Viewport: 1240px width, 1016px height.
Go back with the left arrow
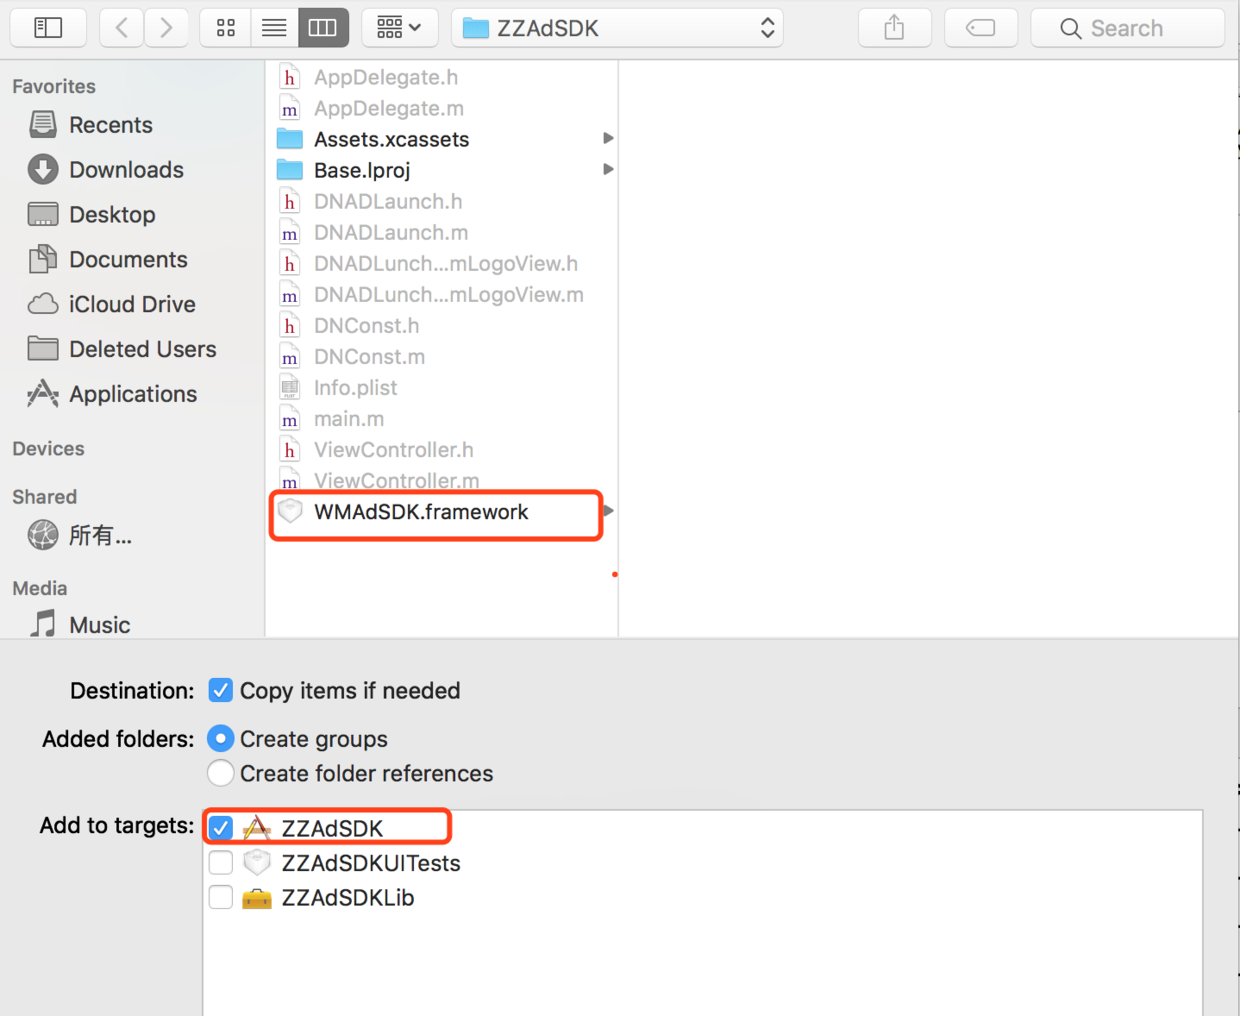pos(122,28)
